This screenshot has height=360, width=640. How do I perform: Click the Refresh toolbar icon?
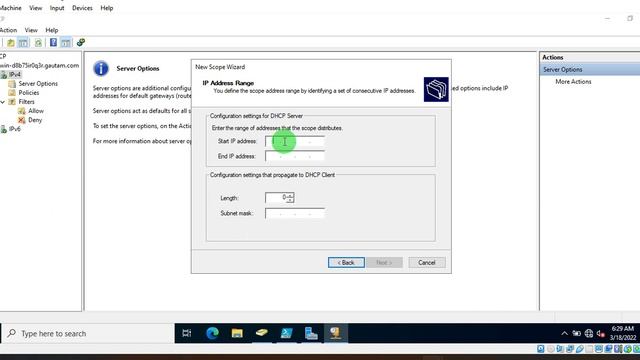pyautogui.click(x=38, y=42)
